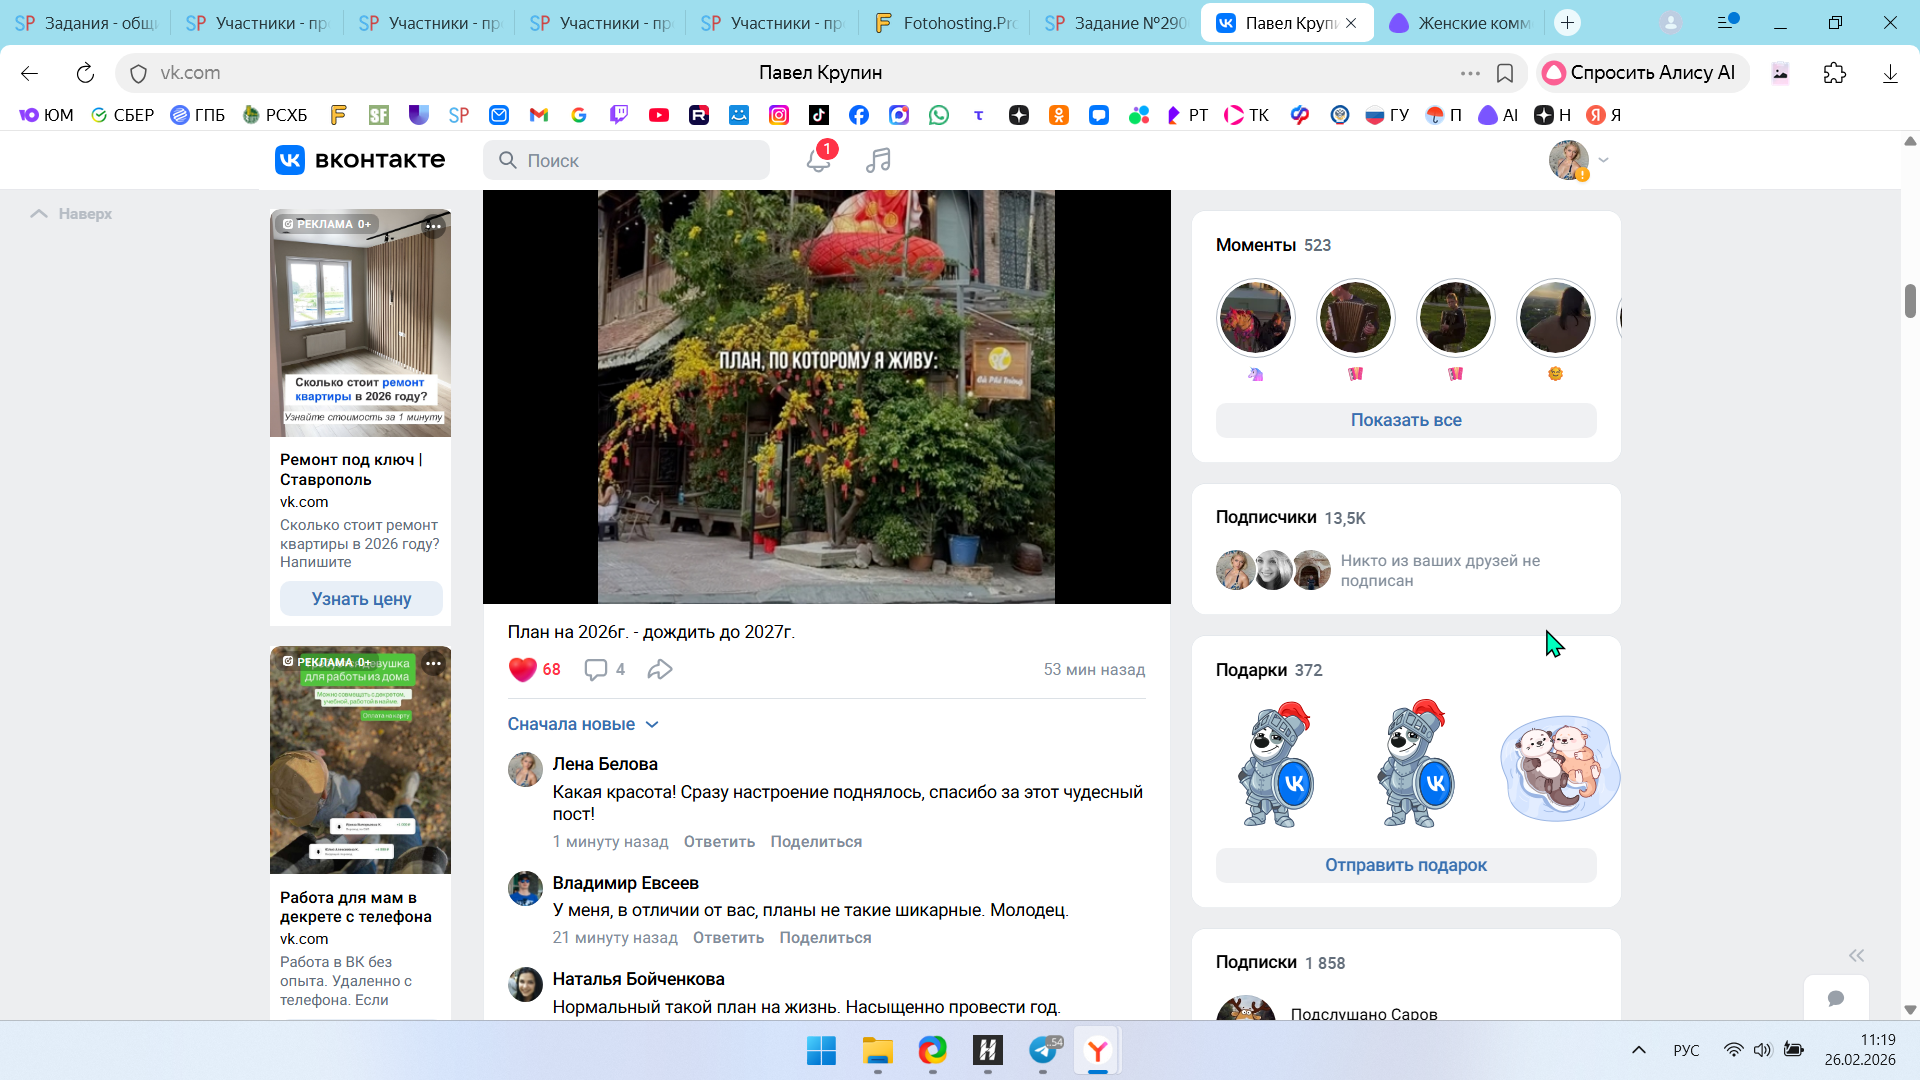This screenshot has height=1080, width=1920.
Task: Share the post using arrow icon
Action: click(660, 669)
